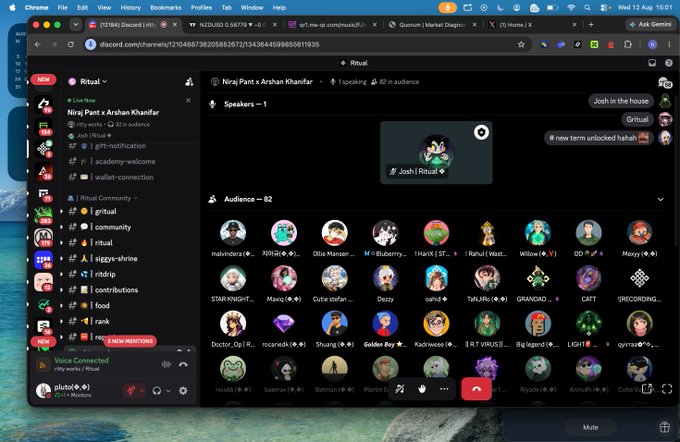Switch to NZDUSD browser tab

point(233,25)
